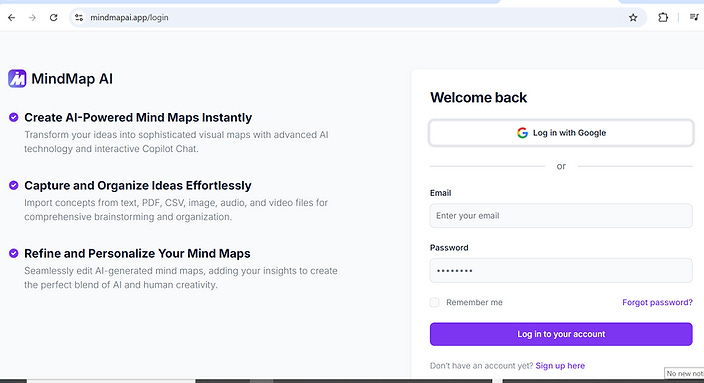The image size is (704, 383).
Task: Click the Remember me label text
Action: (x=474, y=302)
